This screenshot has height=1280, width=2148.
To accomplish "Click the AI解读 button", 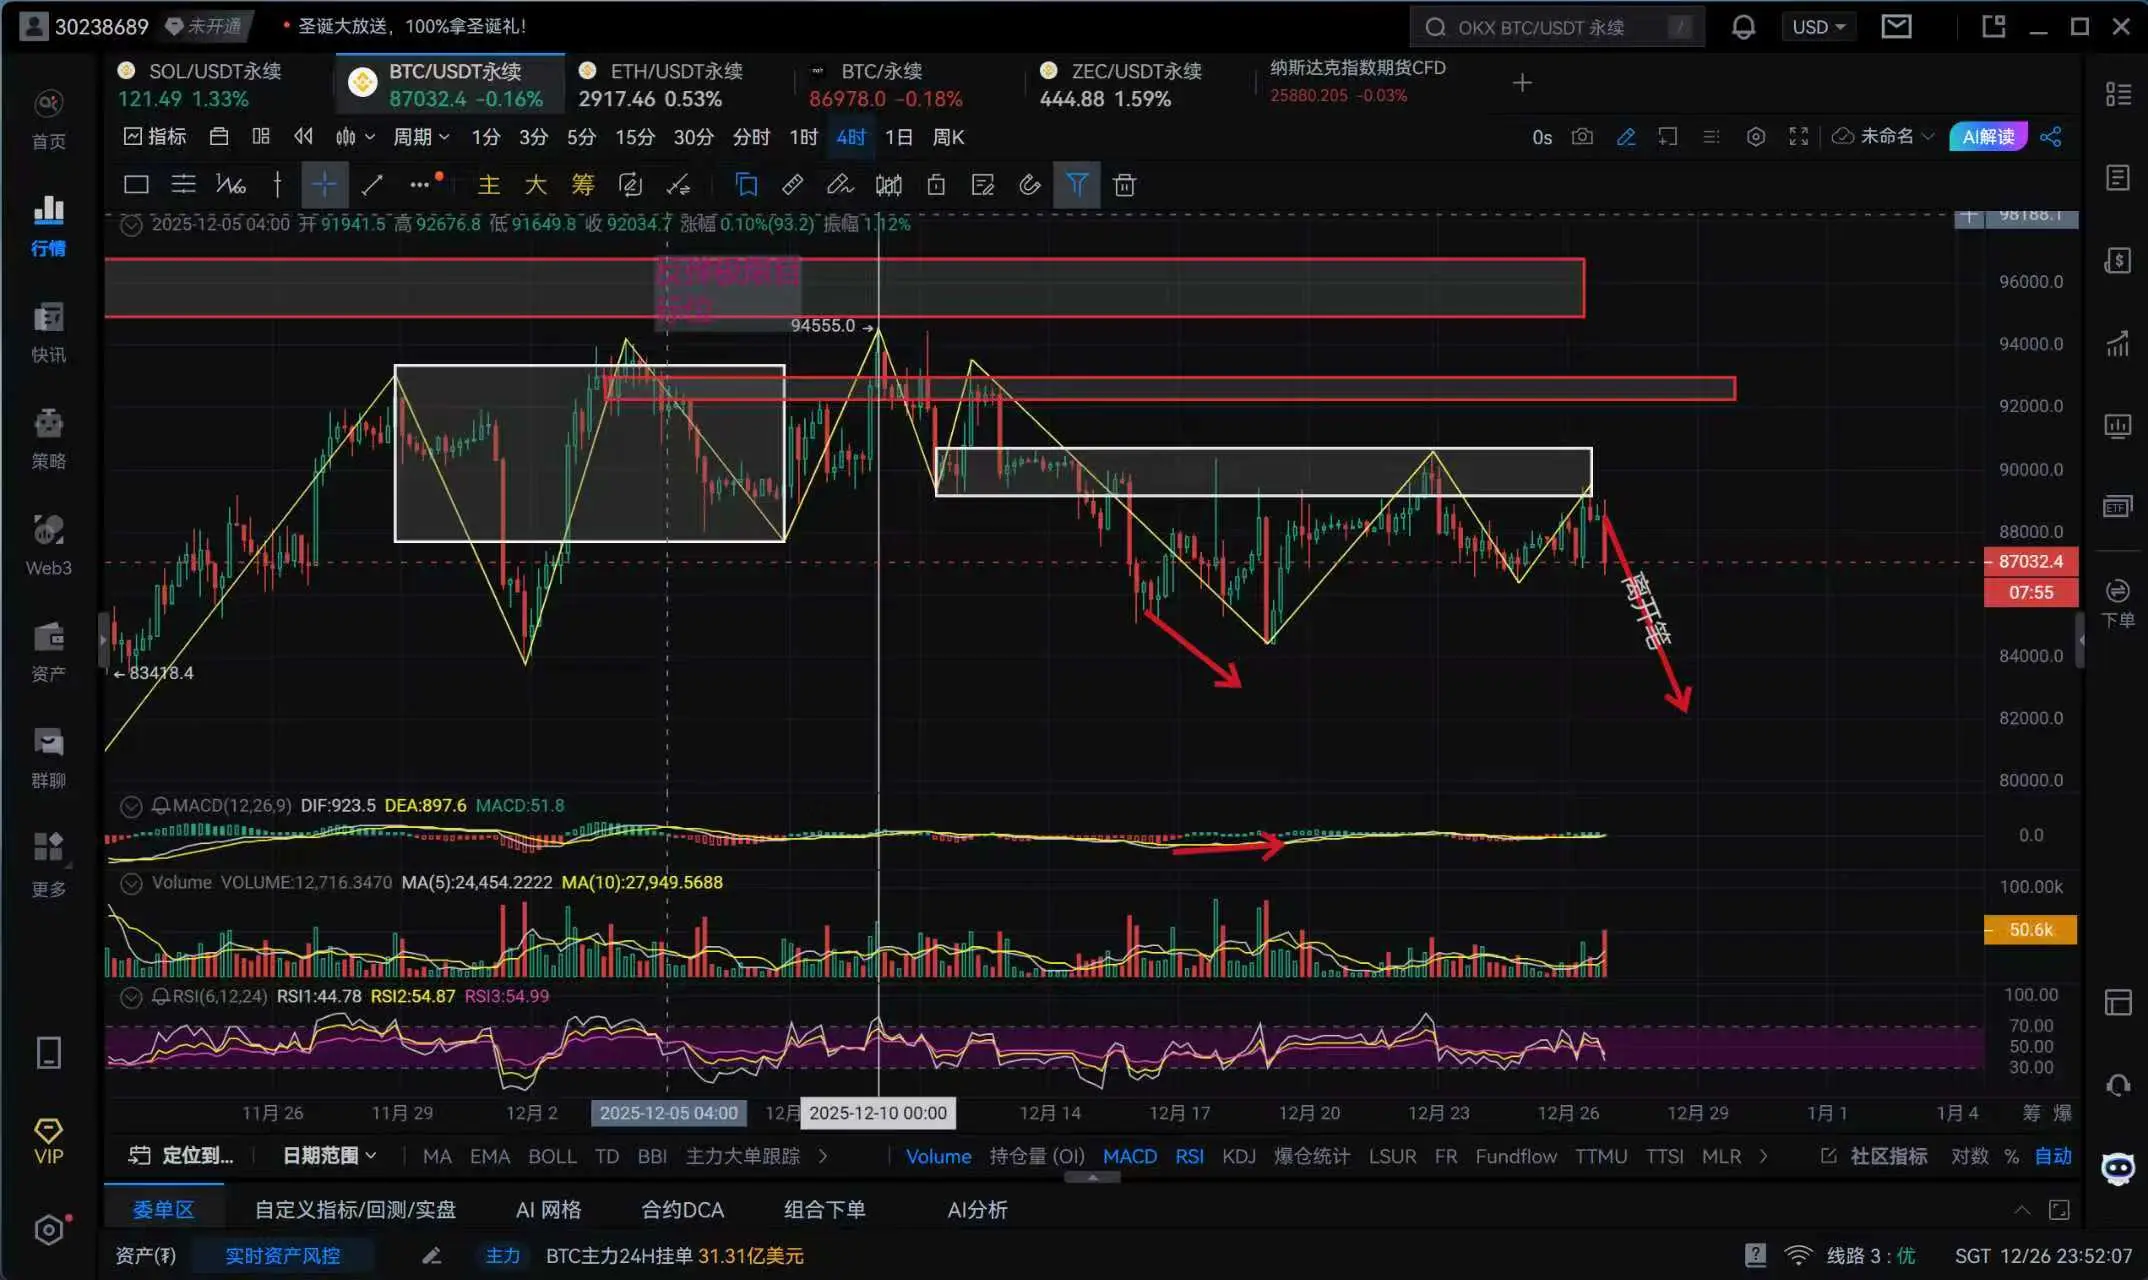I will coord(1987,137).
